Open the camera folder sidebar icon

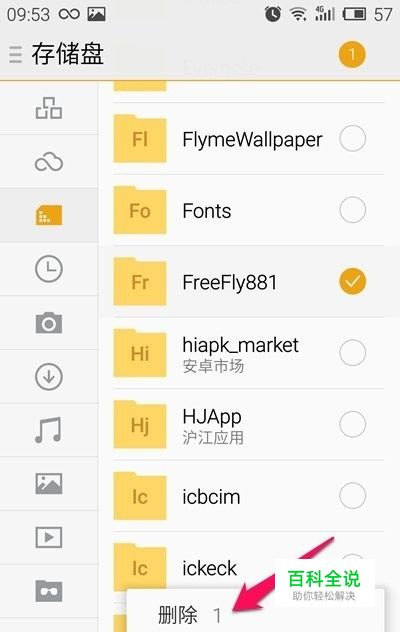(49, 323)
